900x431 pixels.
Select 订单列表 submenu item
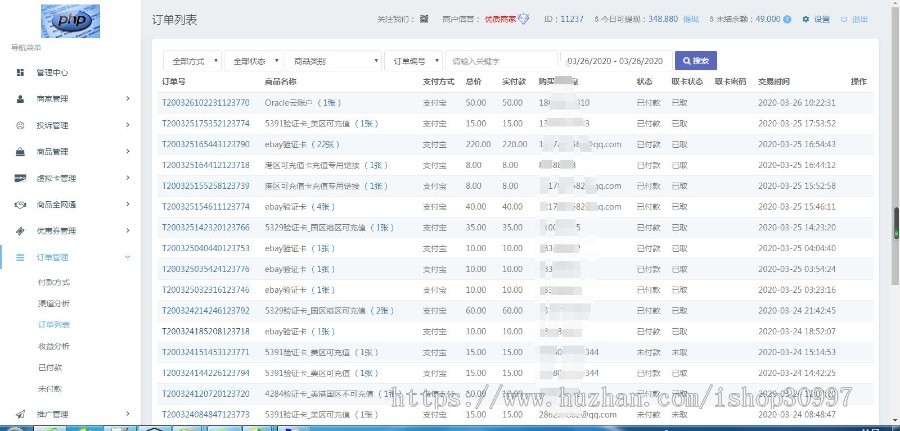click(x=54, y=325)
